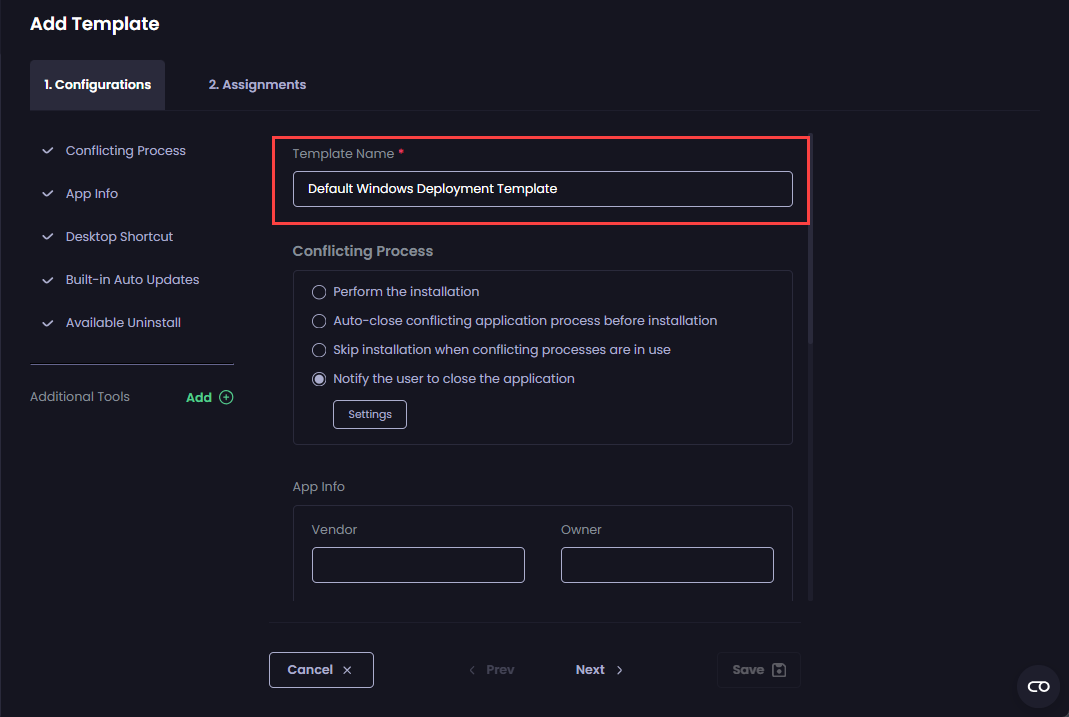Screen dimensions: 1069x717
Task: Cancel the Add Template dialog
Action: point(321,669)
